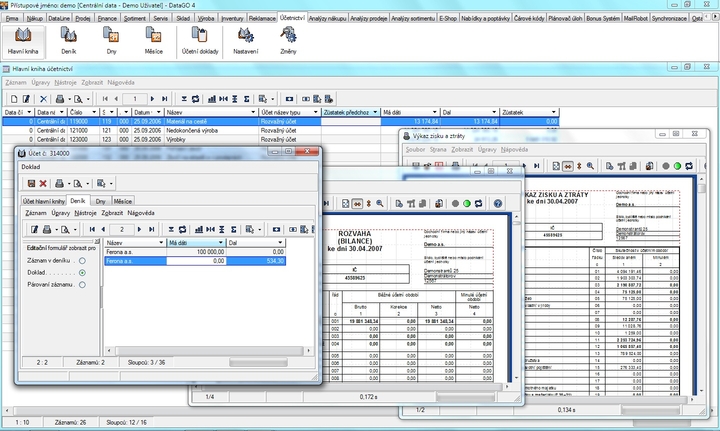Create new record in Hlavní kniha toolbar

coord(14,99)
